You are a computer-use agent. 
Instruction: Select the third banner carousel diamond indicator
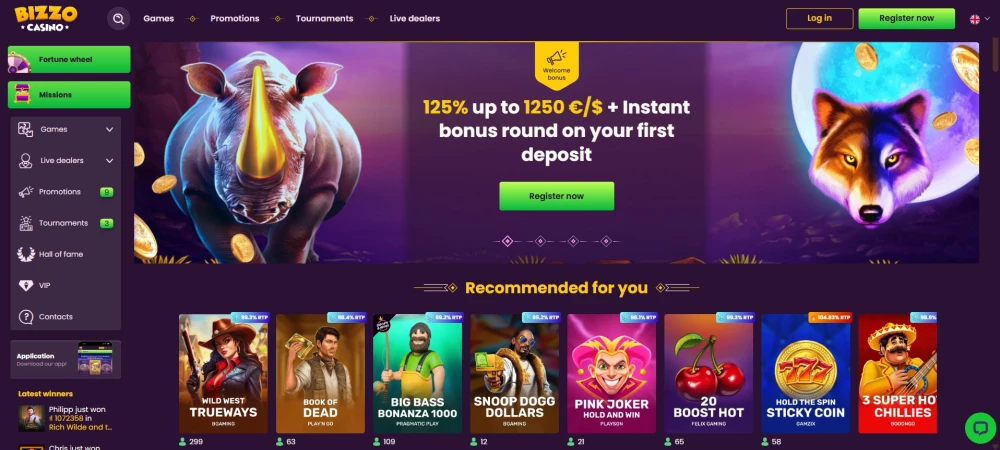point(573,241)
